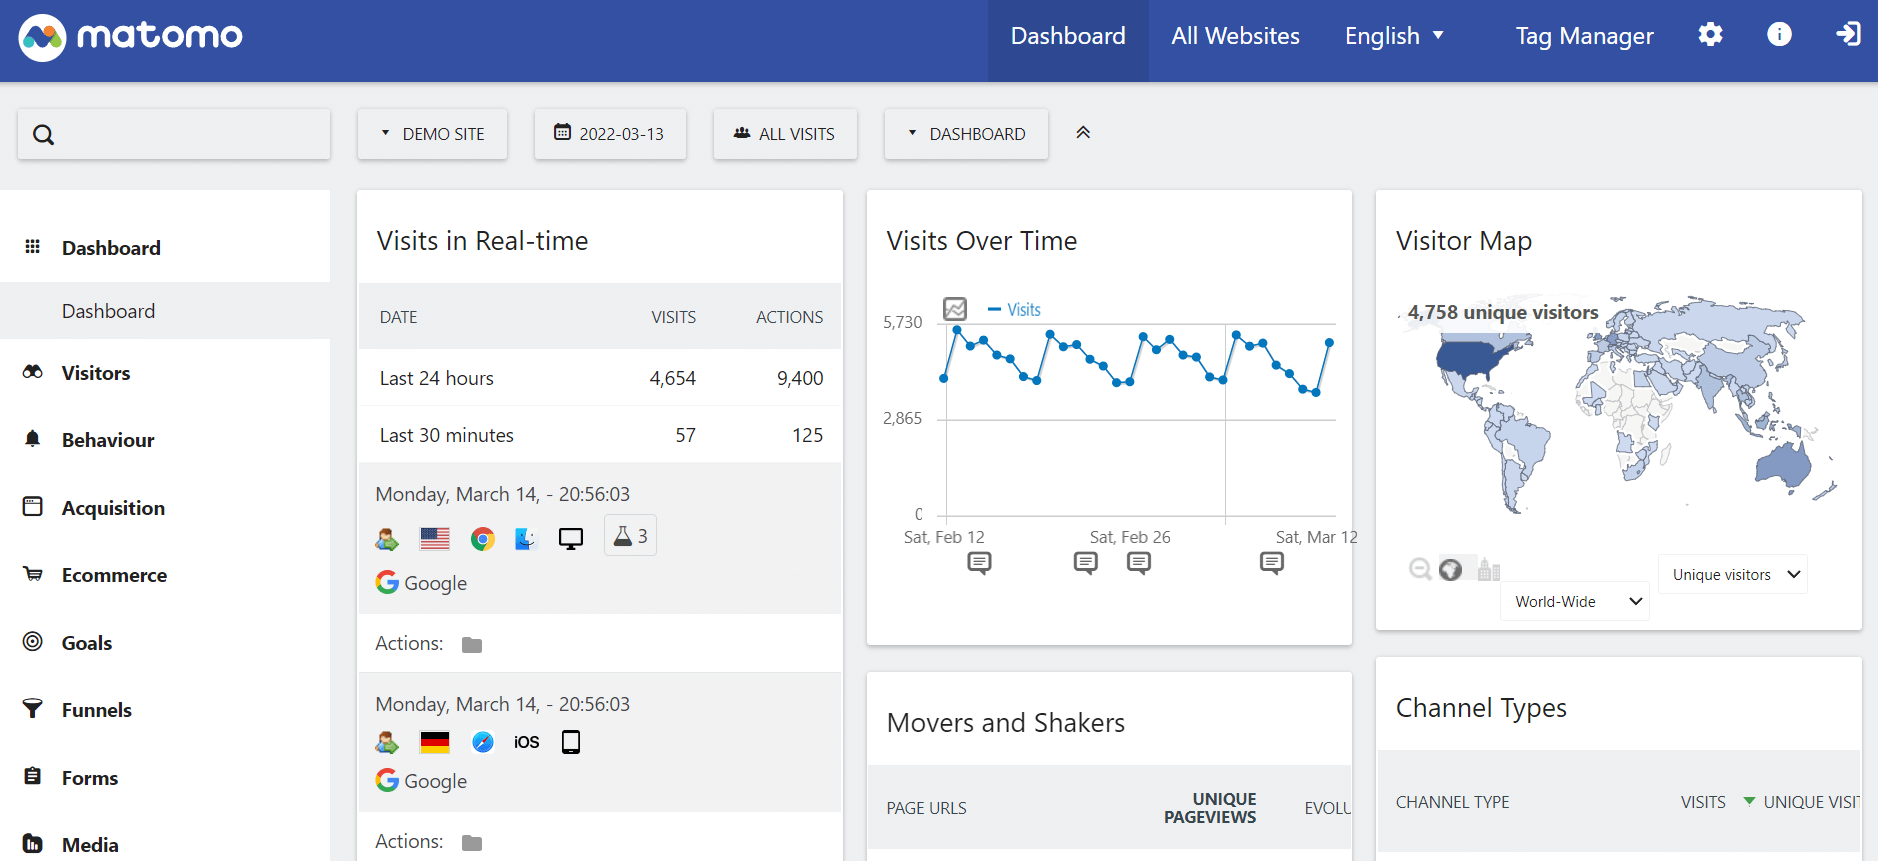Open the Unique visitors metric dropdown
The height and width of the screenshot is (861, 1878).
pyautogui.click(x=1733, y=574)
